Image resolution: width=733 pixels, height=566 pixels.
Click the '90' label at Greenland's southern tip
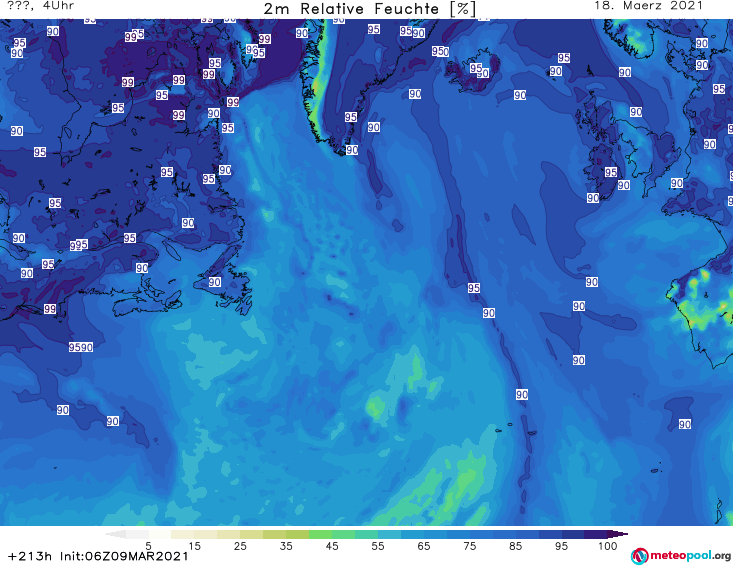[352, 150]
